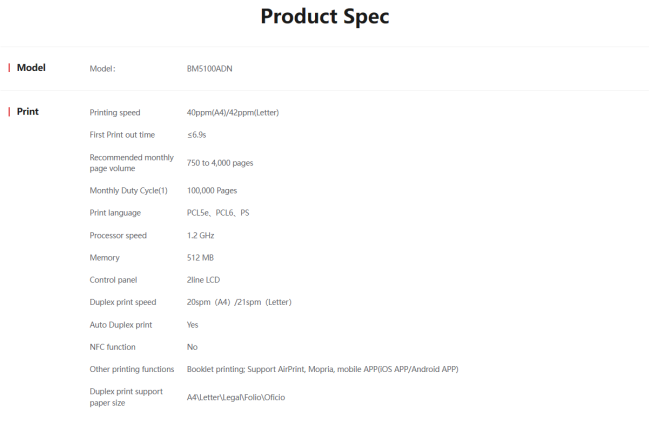Viewport: 650px width, 424px height.
Task: Click the Booklet printing functions description
Action: tap(322, 369)
